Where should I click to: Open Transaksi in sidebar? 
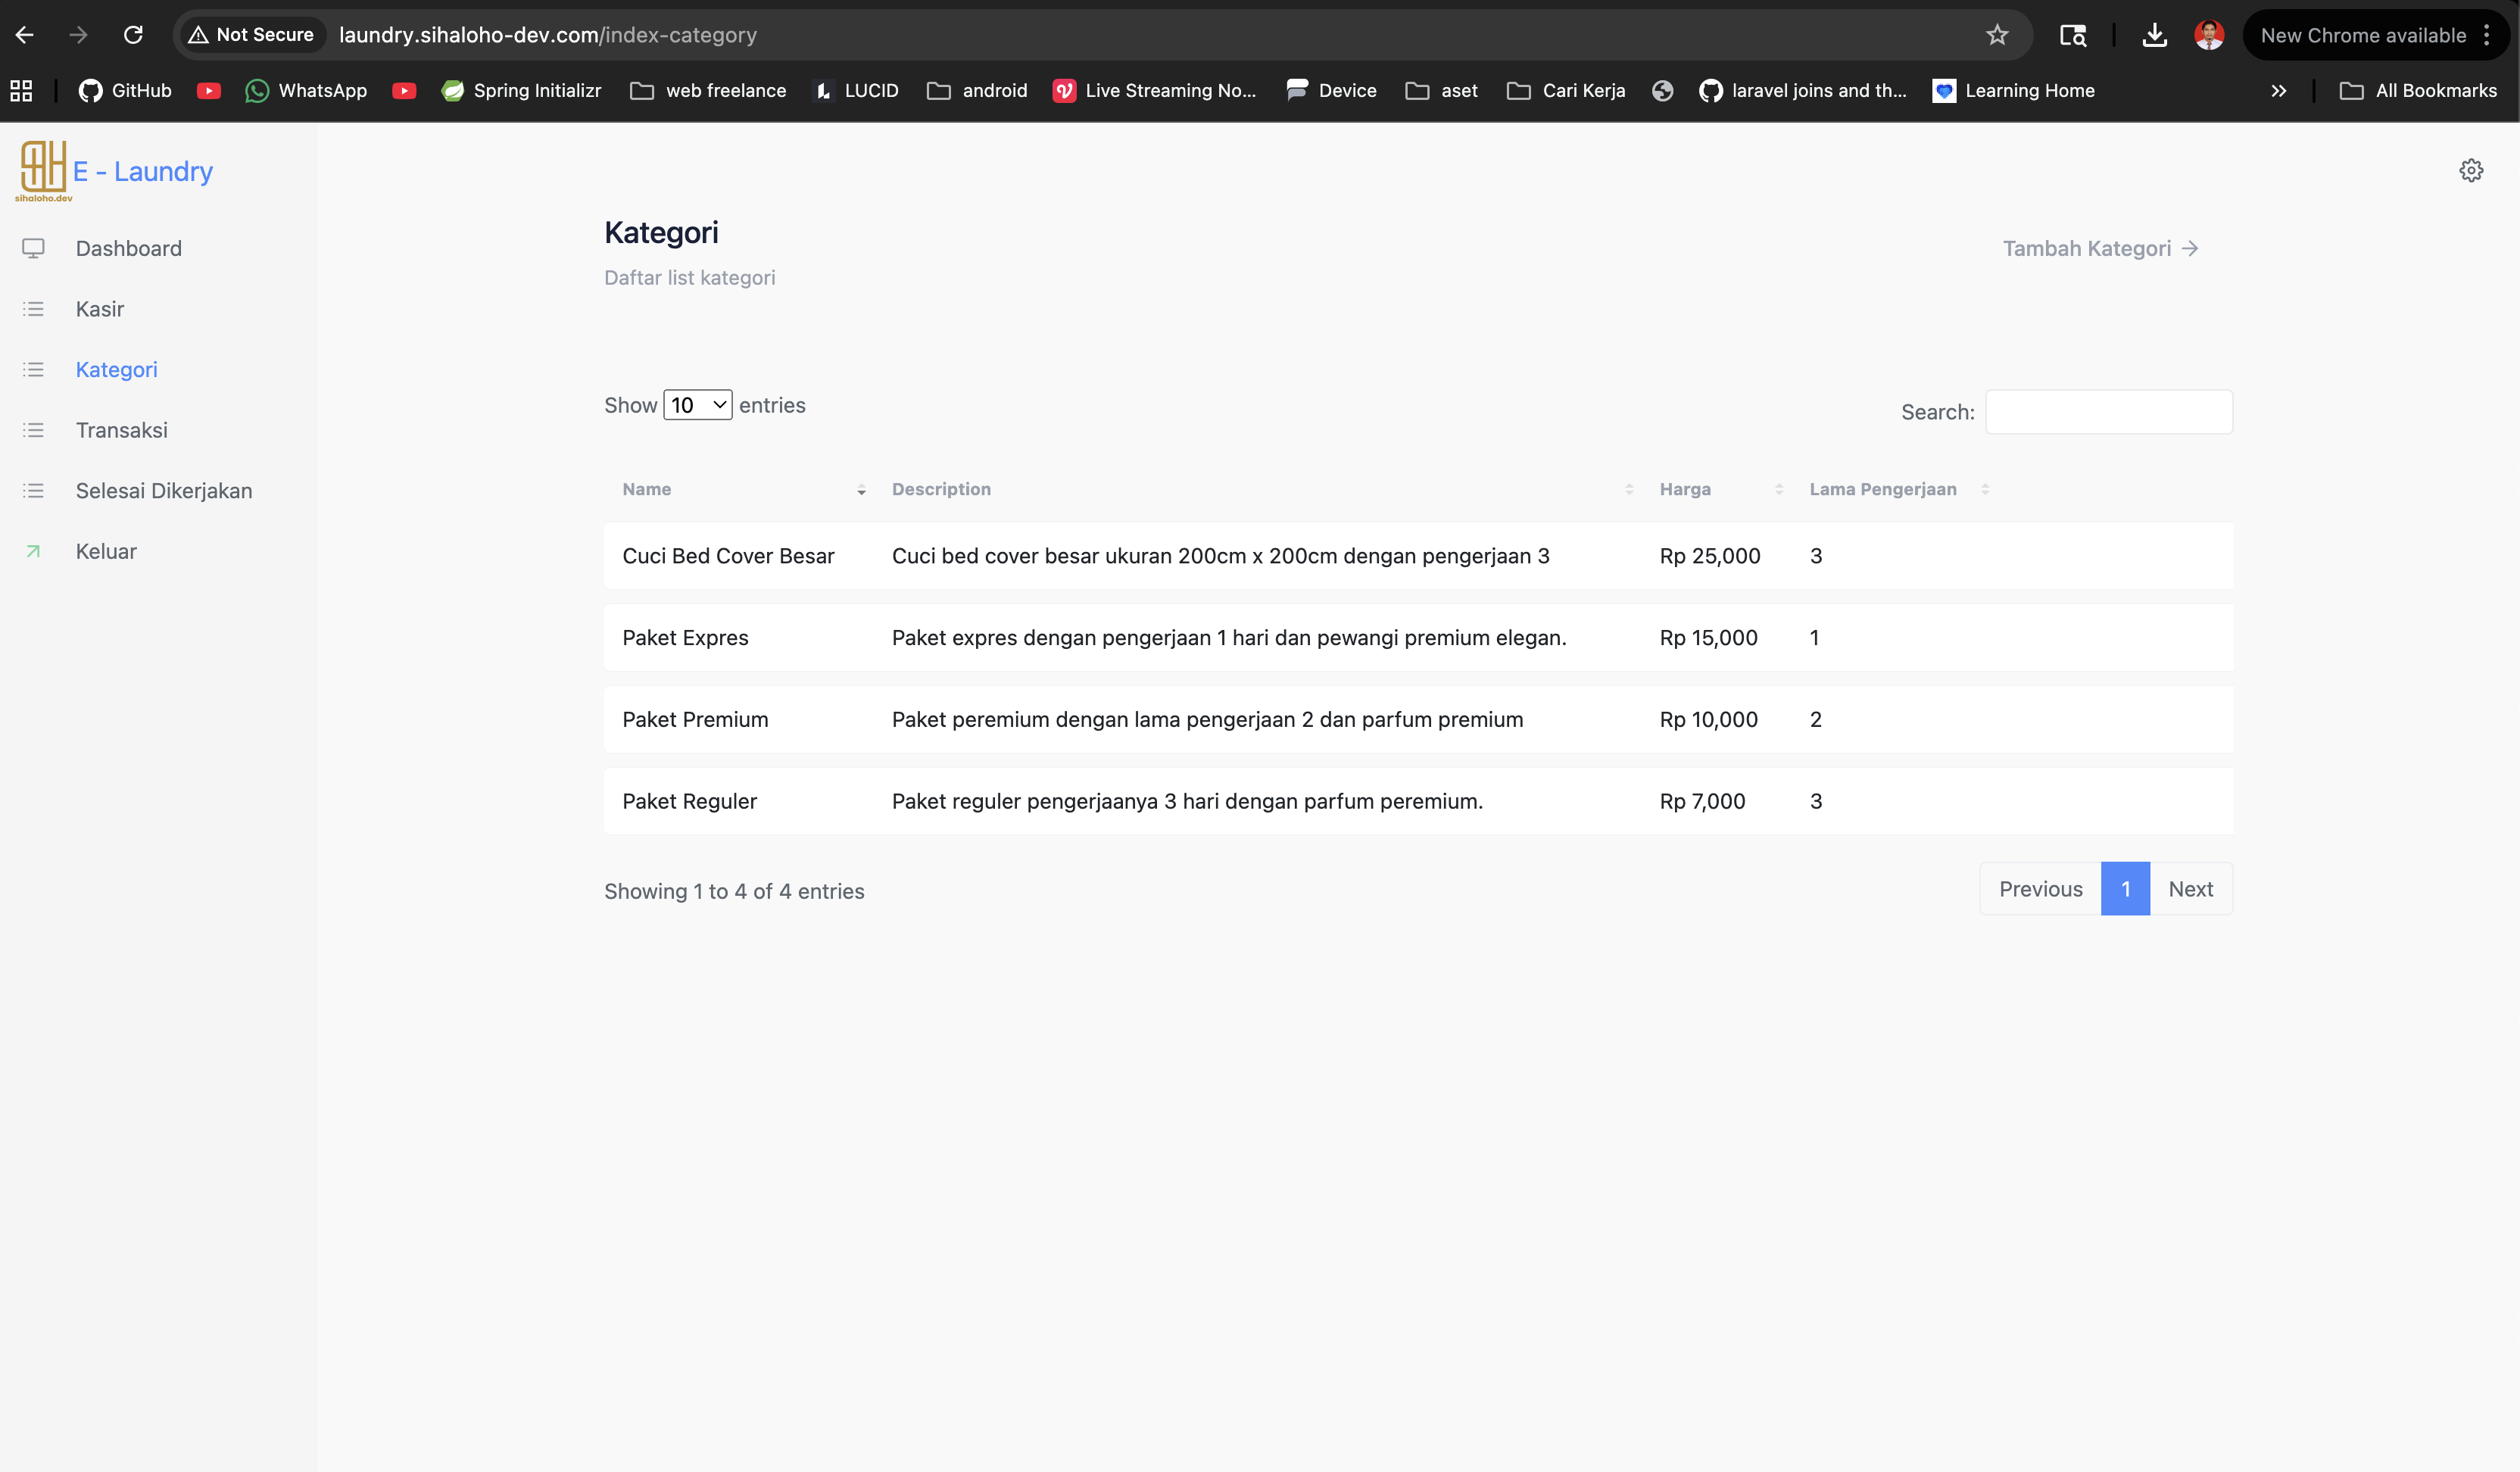pos(122,430)
